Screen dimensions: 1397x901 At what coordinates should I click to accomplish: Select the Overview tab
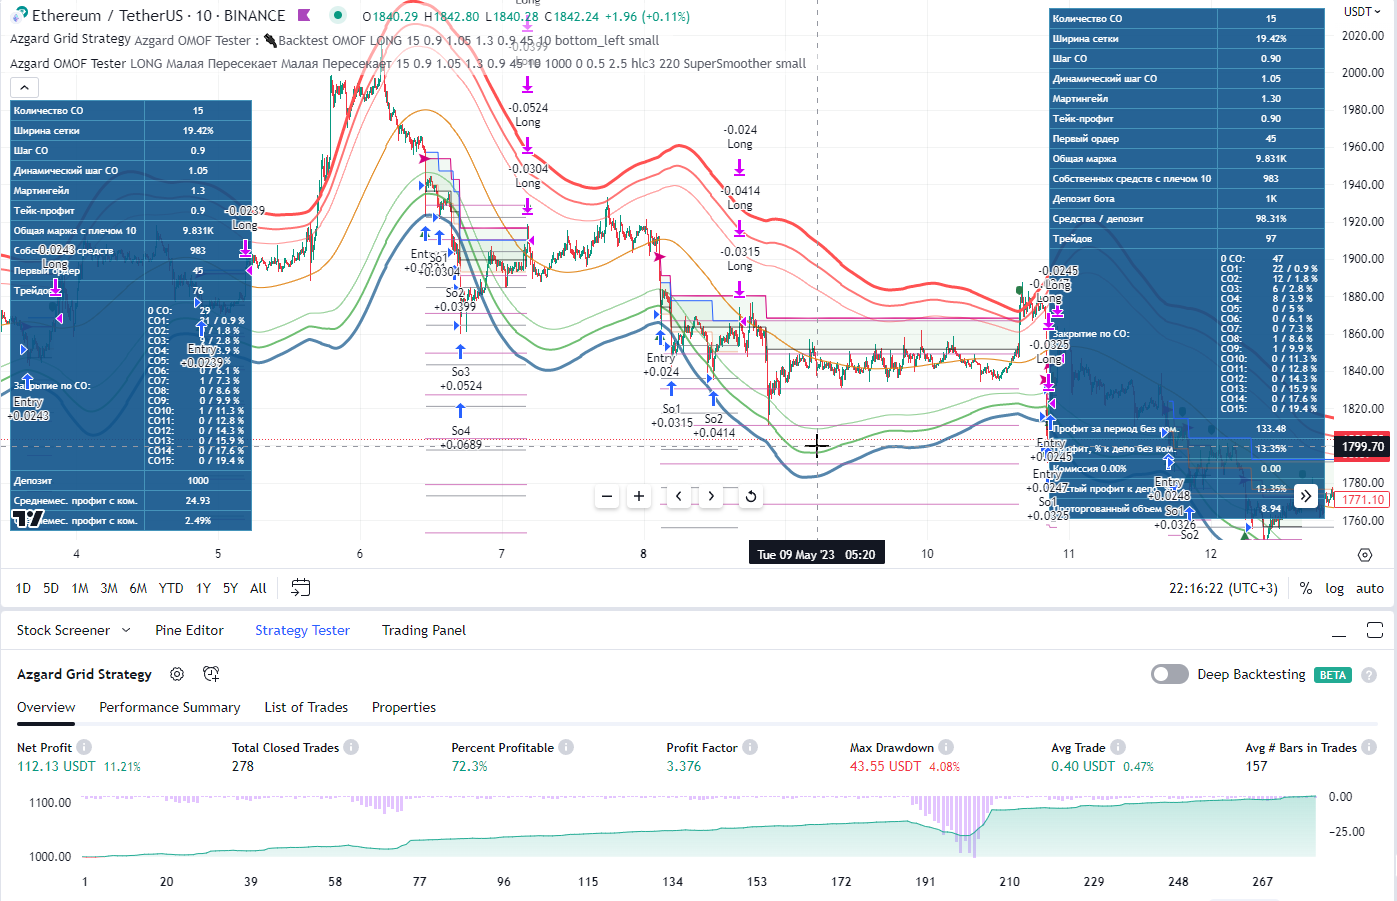46,707
